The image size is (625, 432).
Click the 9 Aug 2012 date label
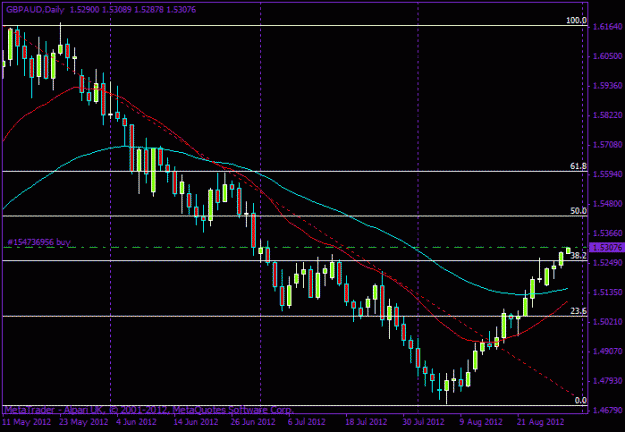pos(480,422)
